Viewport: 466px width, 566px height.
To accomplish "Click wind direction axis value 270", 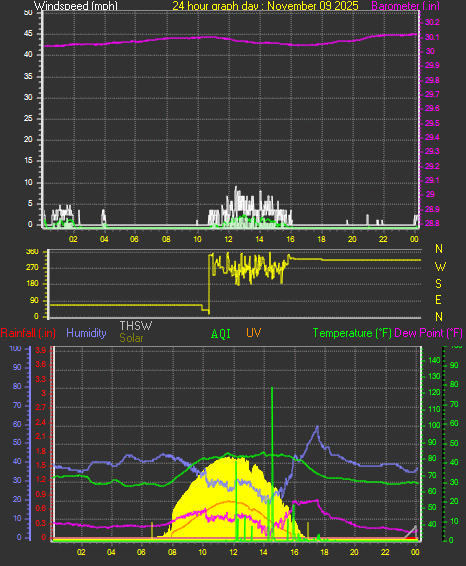I will pyautogui.click(x=32, y=267).
